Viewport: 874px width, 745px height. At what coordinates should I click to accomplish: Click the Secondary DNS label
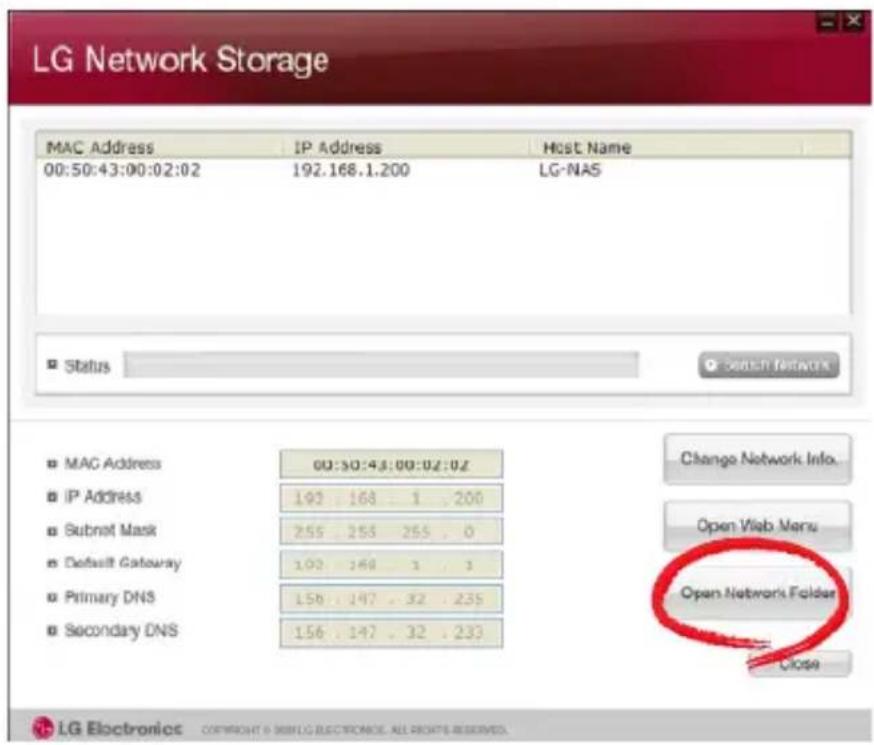coord(121,630)
